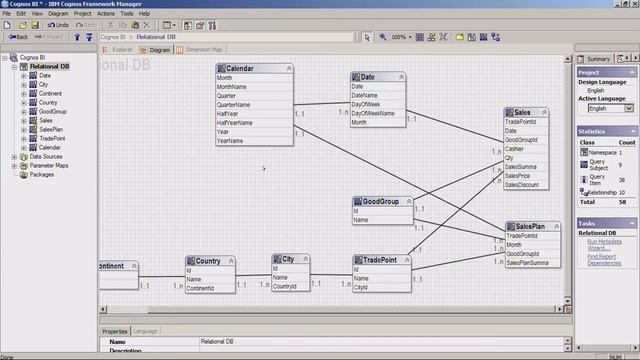Click SalesDiscount field in Sales box

tap(526, 185)
